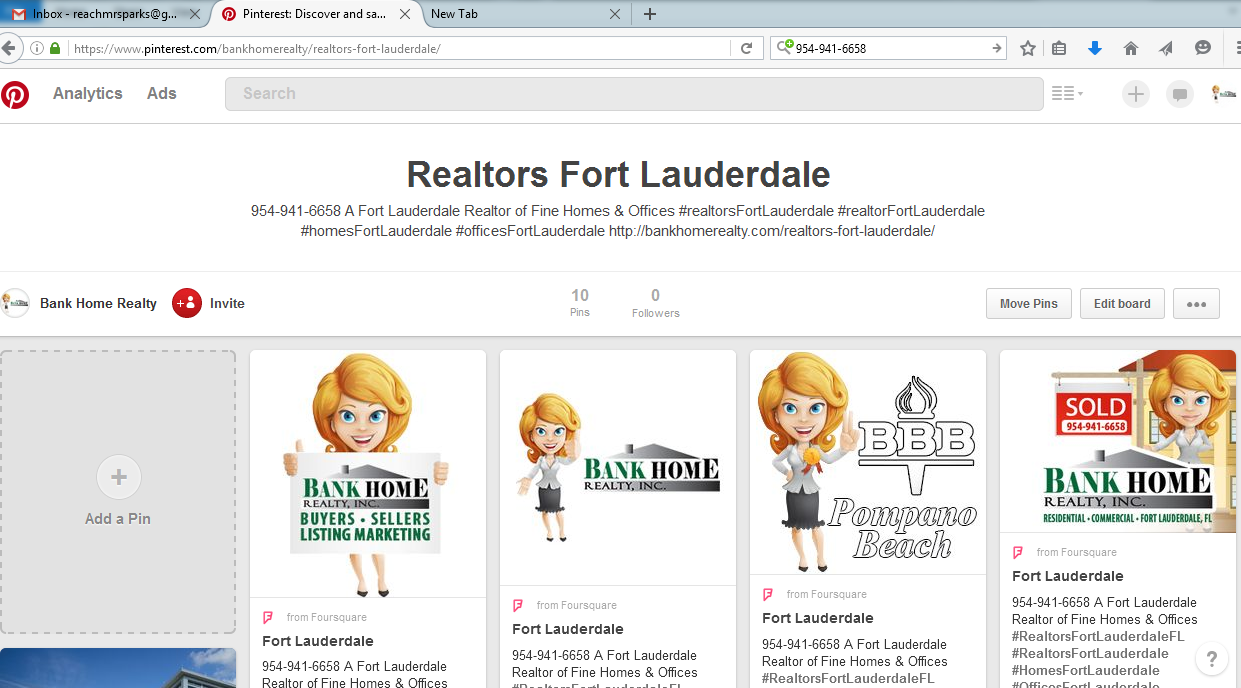Open the messages chat bubble icon
The image size is (1241, 688).
[x=1180, y=94]
